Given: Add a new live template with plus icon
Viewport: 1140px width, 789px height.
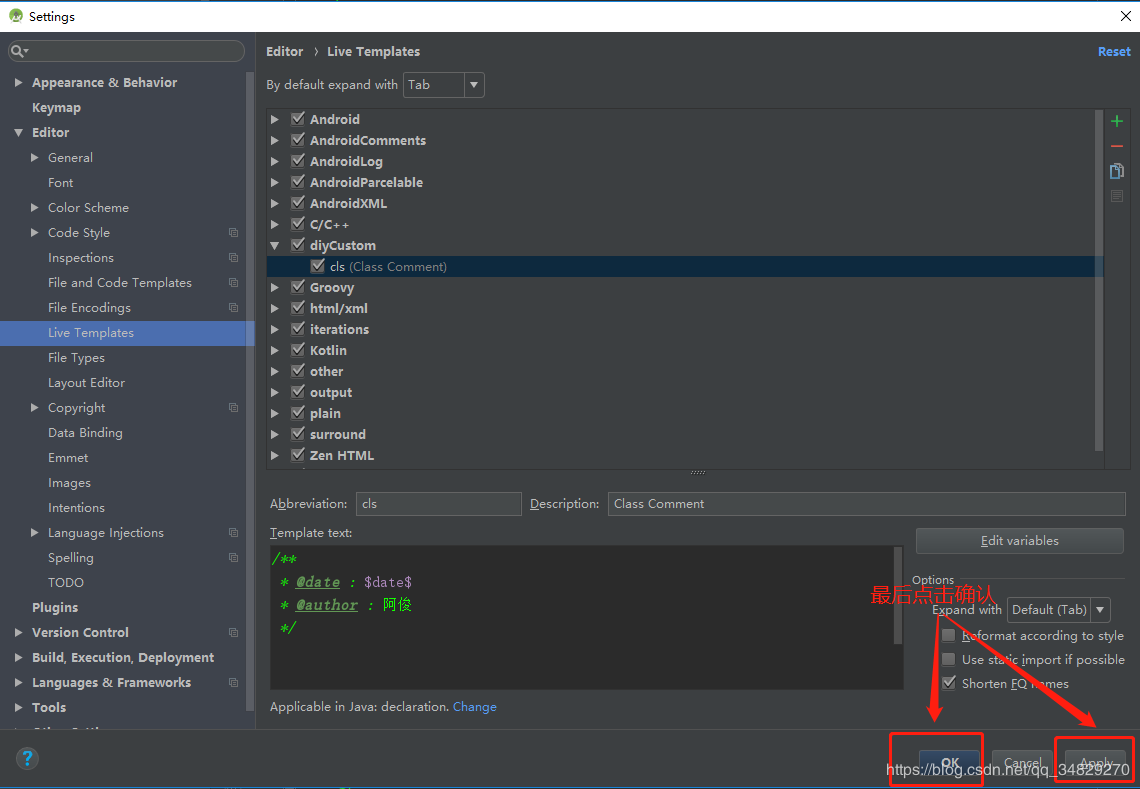Looking at the screenshot, I should click(1117, 121).
